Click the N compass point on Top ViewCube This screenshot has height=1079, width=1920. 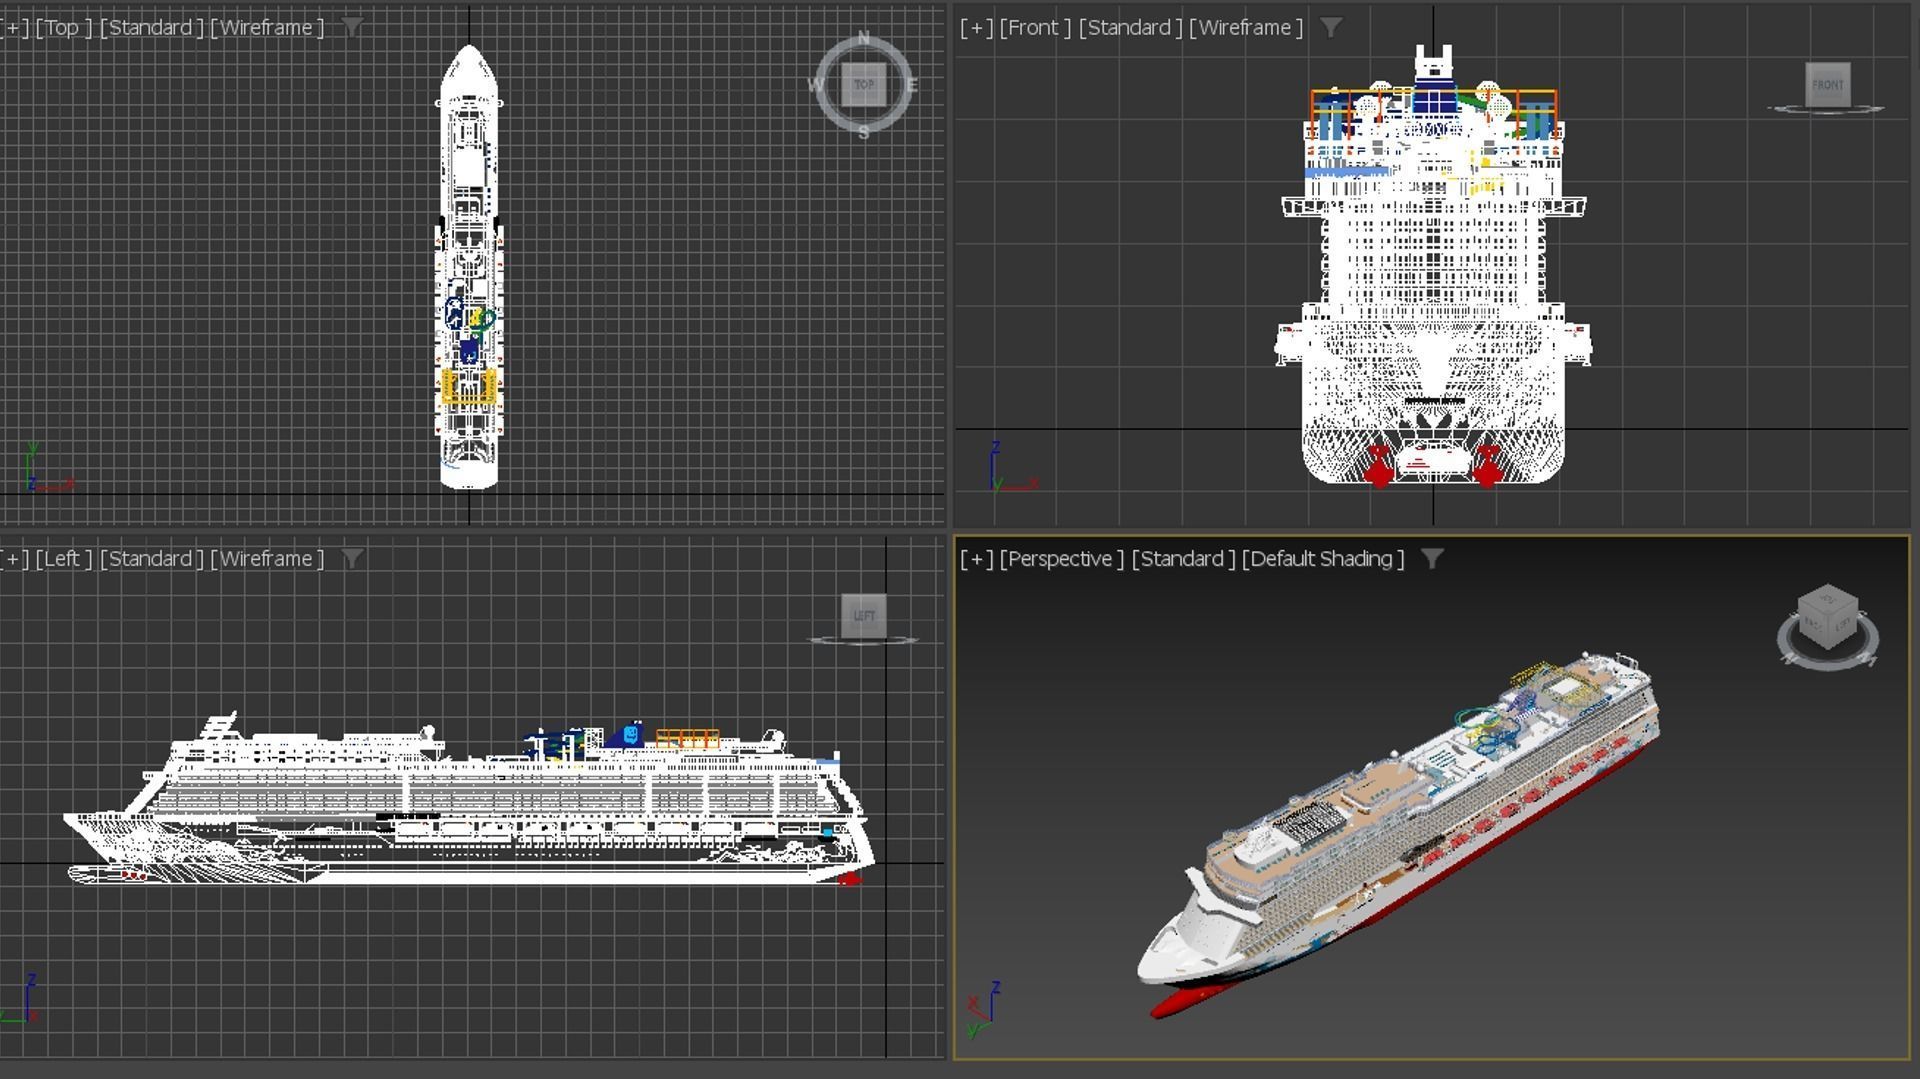point(864,38)
